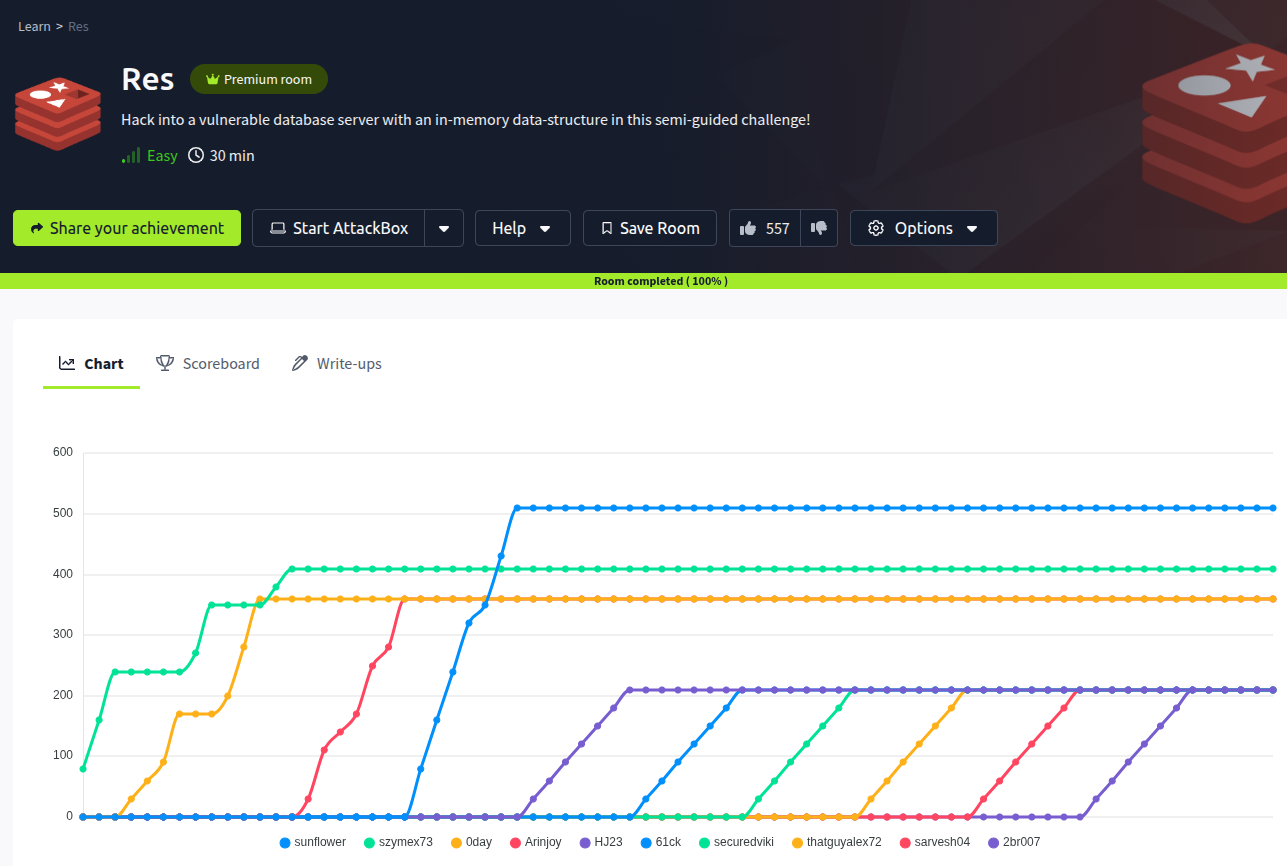The height and width of the screenshot is (866, 1287).
Task: Click the 30 min clock icon
Action: pyautogui.click(x=196, y=156)
